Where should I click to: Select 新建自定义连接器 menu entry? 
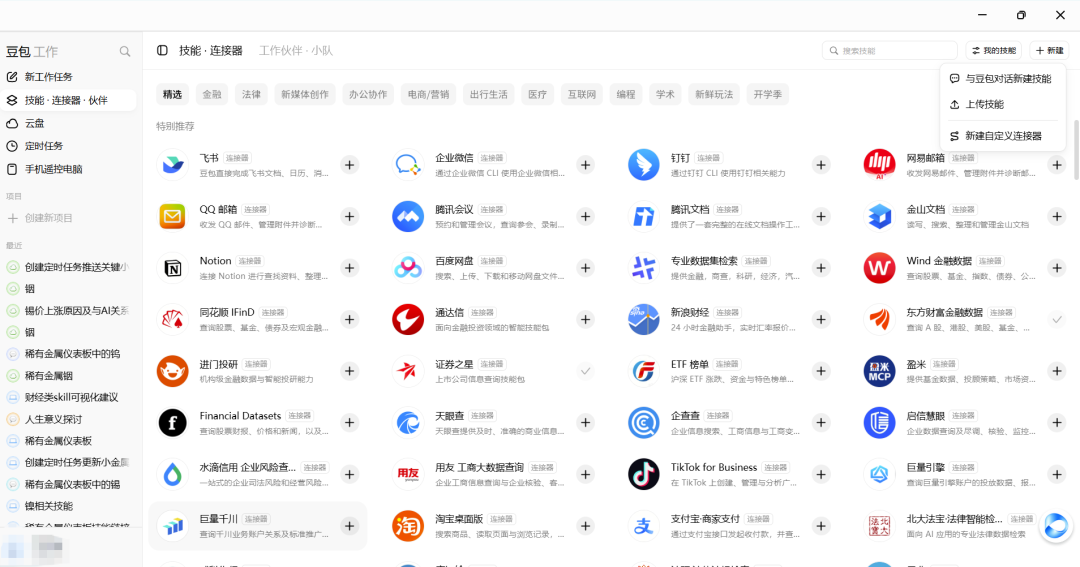[x=1001, y=136]
